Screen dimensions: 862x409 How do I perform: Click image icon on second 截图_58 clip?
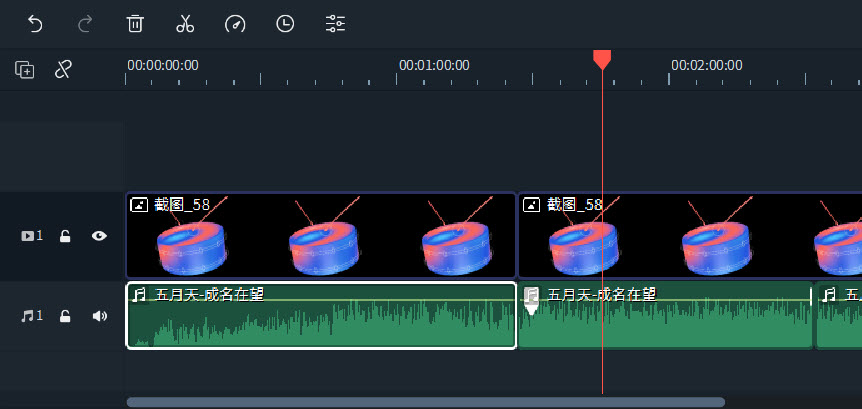coord(531,205)
